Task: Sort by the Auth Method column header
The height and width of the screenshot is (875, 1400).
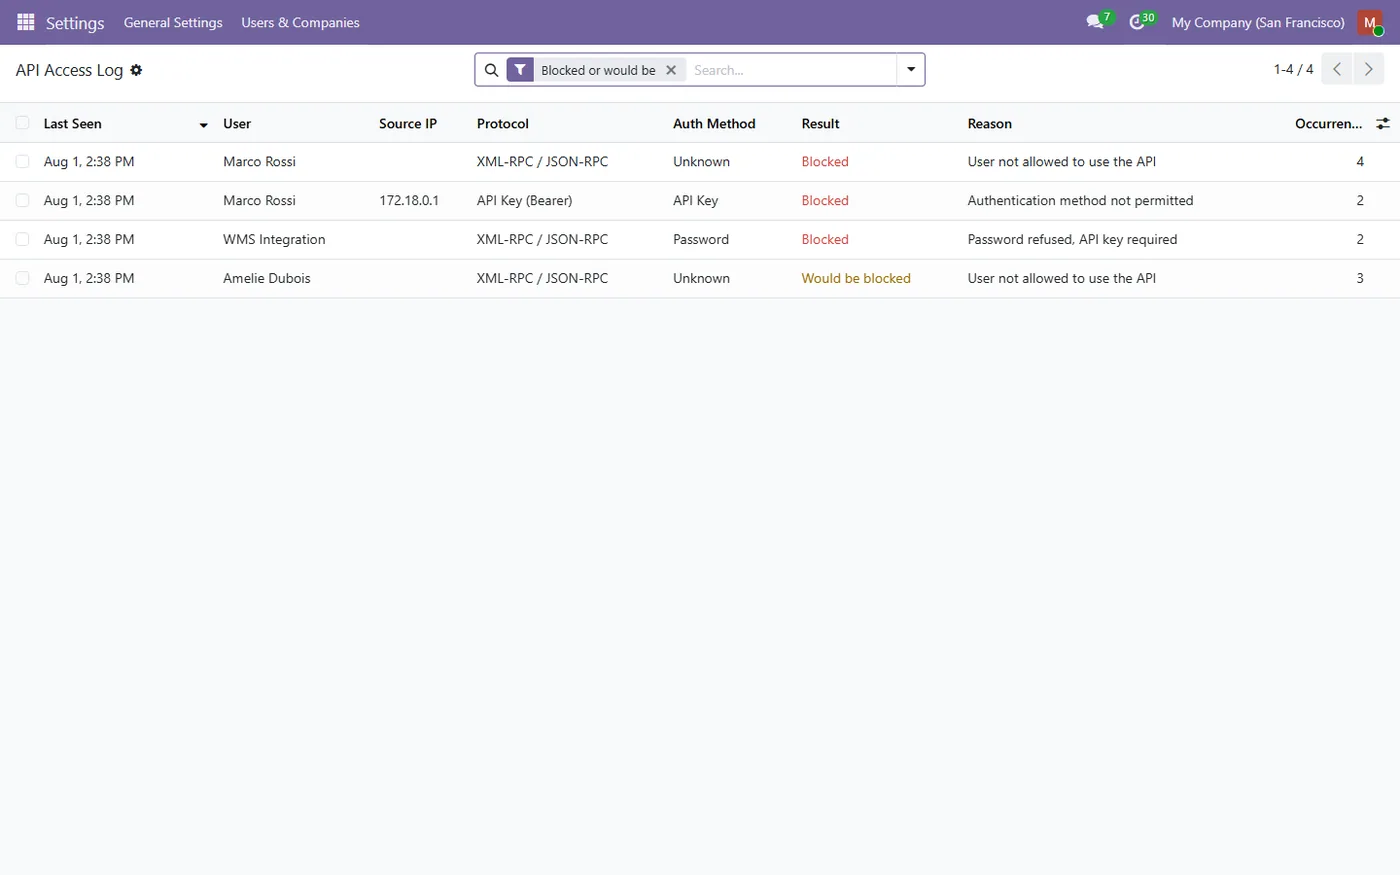Action: pyautogui.click(x=714, y=124)
